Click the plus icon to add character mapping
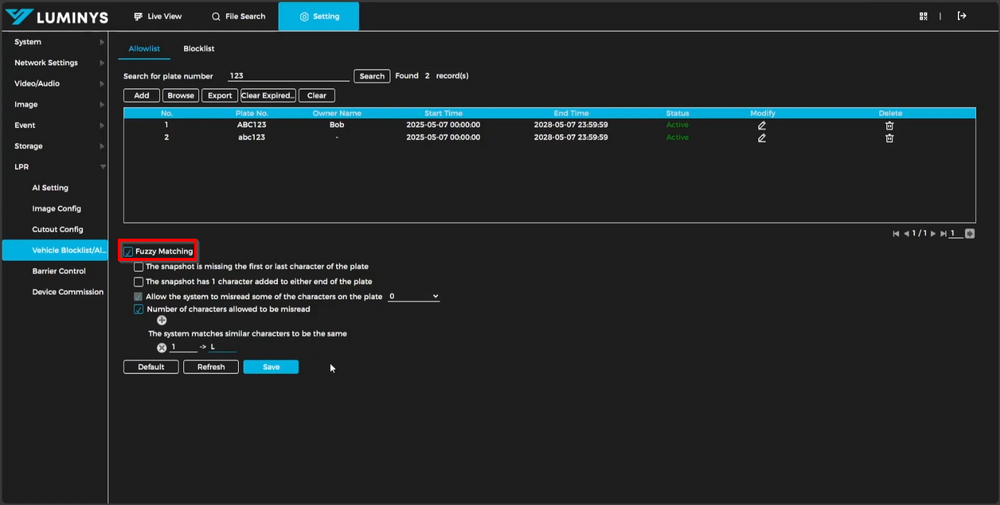Viewport: 1000px width, 505px height. [162, 321]
